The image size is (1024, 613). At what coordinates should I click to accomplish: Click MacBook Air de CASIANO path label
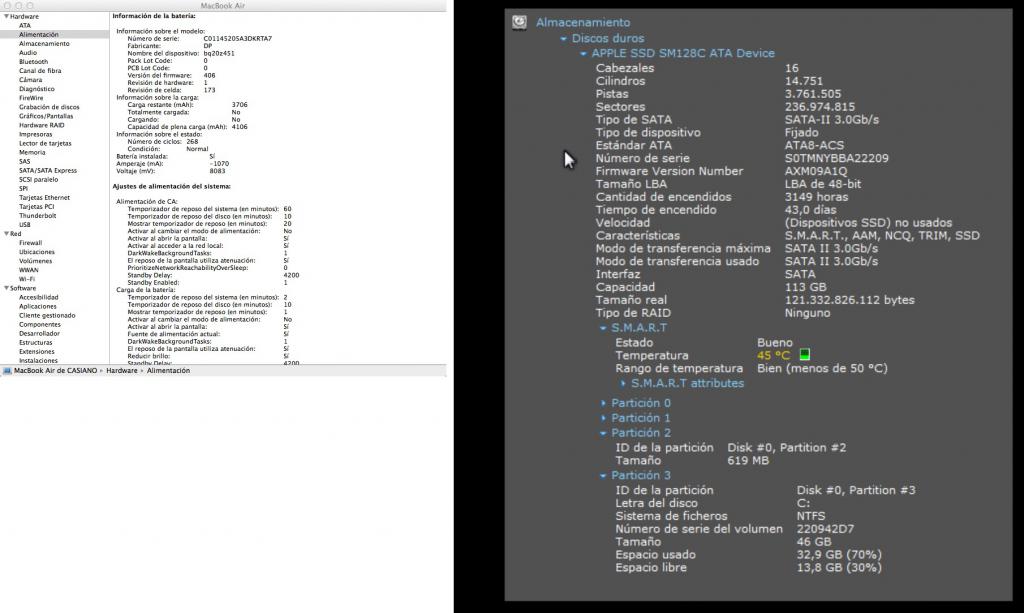pyautogui.click(x=56, y=371)
